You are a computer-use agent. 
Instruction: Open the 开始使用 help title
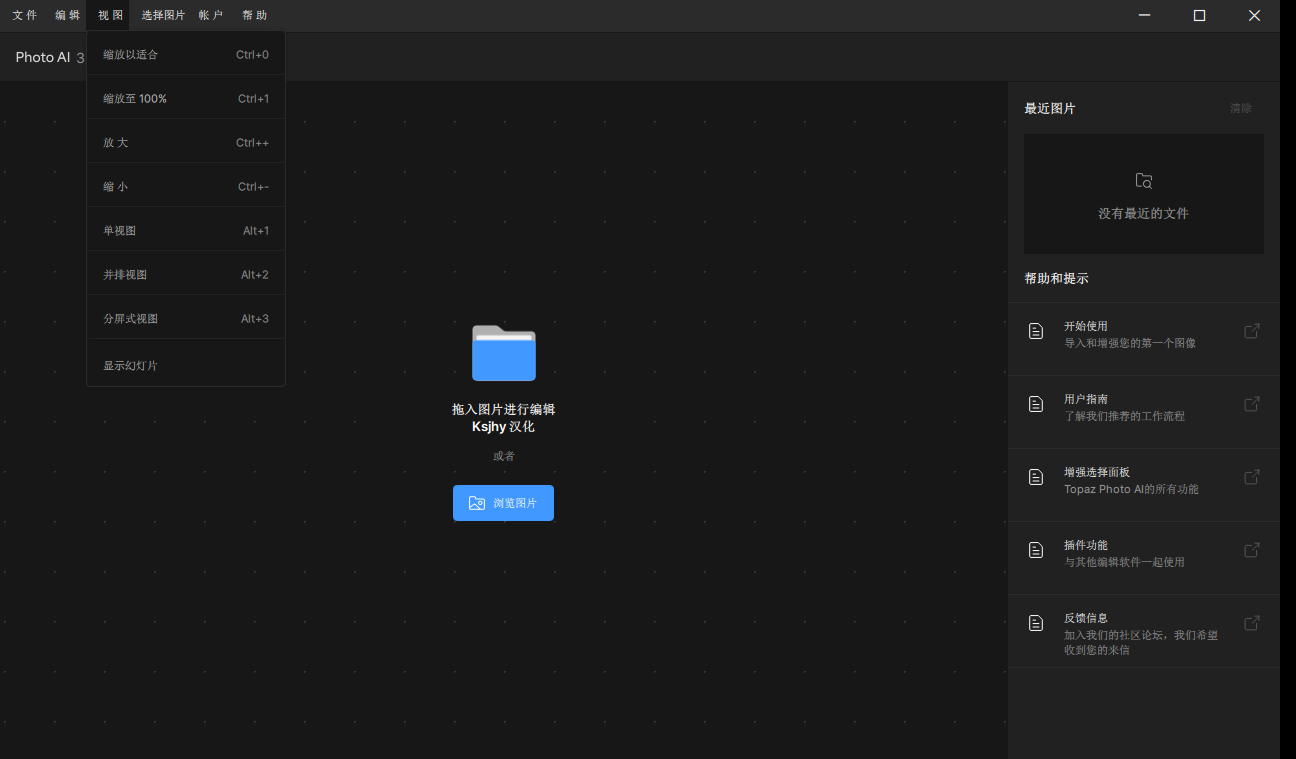[x=1085, y=326]
